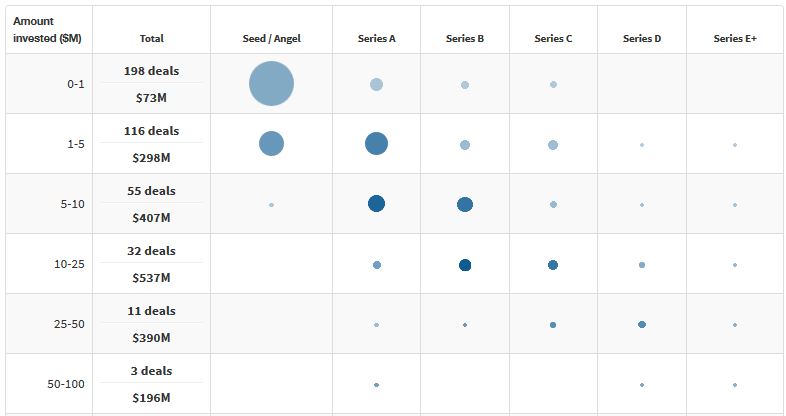Select the Series C bubble in 1-5 row
The image size is (786, 416).
[553, 145]
